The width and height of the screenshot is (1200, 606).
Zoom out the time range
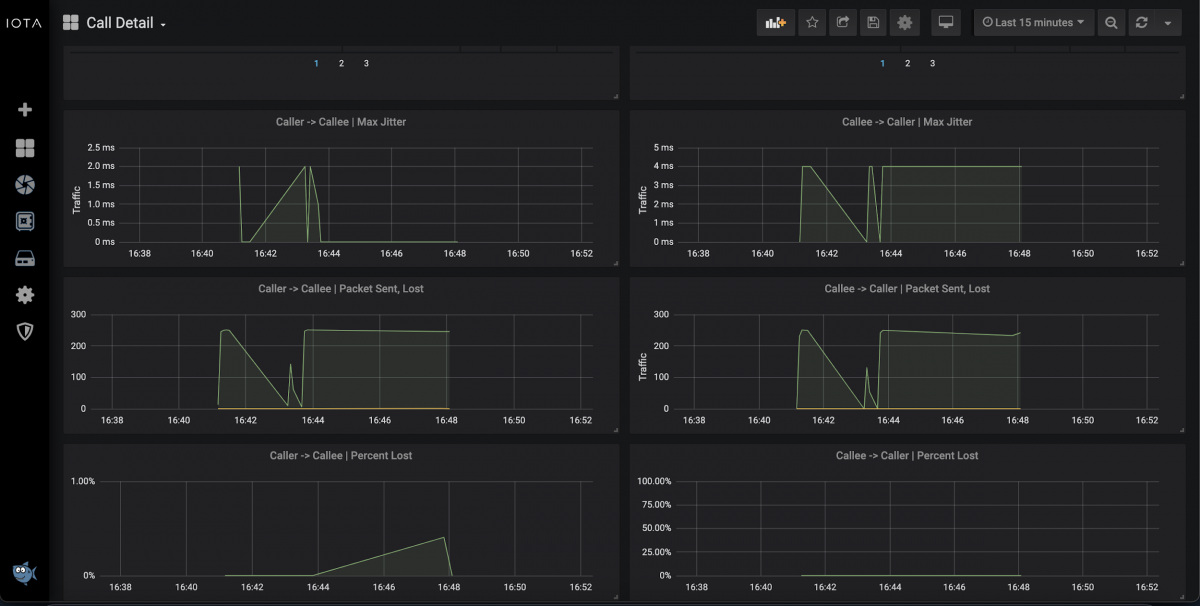(1111, 22)
